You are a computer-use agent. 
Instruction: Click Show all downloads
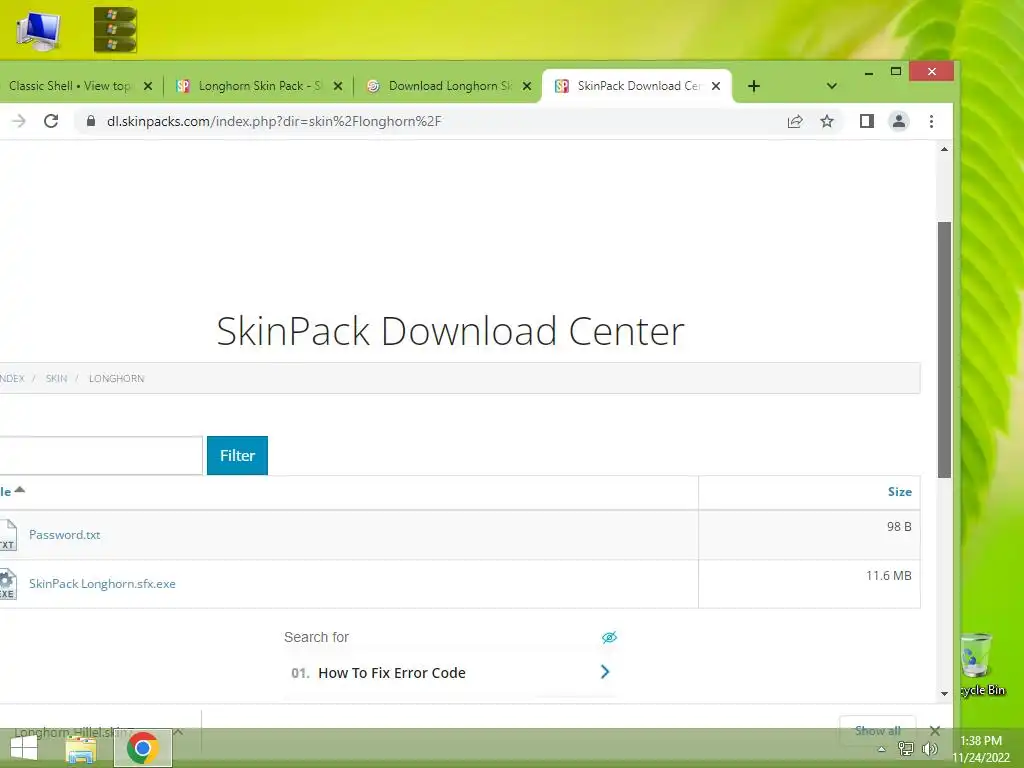point(877,731)
